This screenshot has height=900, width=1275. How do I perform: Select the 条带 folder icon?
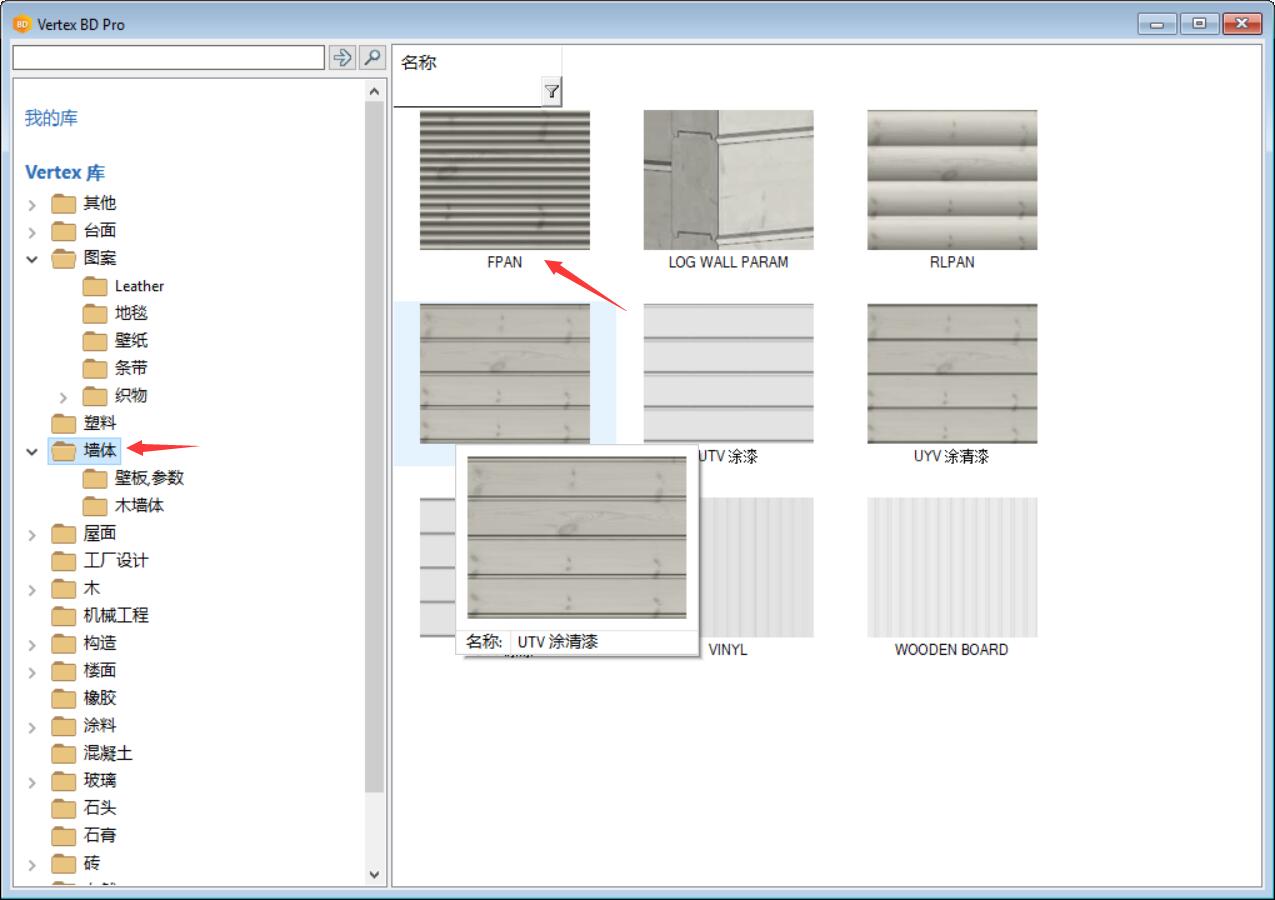click(x=95, y=368)
